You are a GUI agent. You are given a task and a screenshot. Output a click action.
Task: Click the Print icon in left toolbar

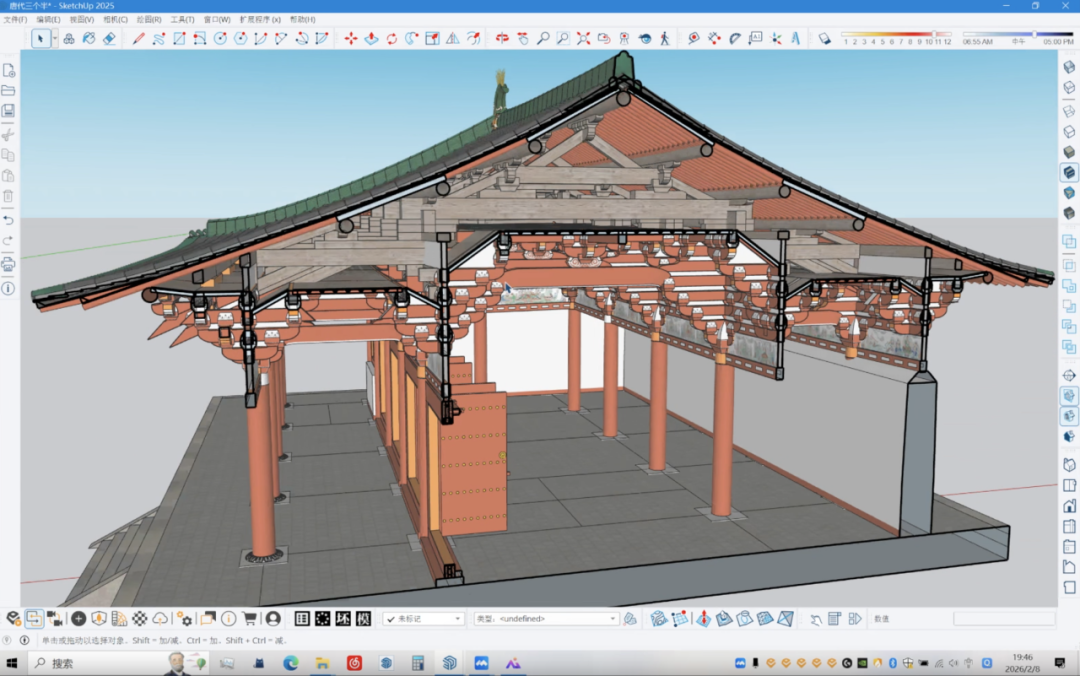(8, 264)
